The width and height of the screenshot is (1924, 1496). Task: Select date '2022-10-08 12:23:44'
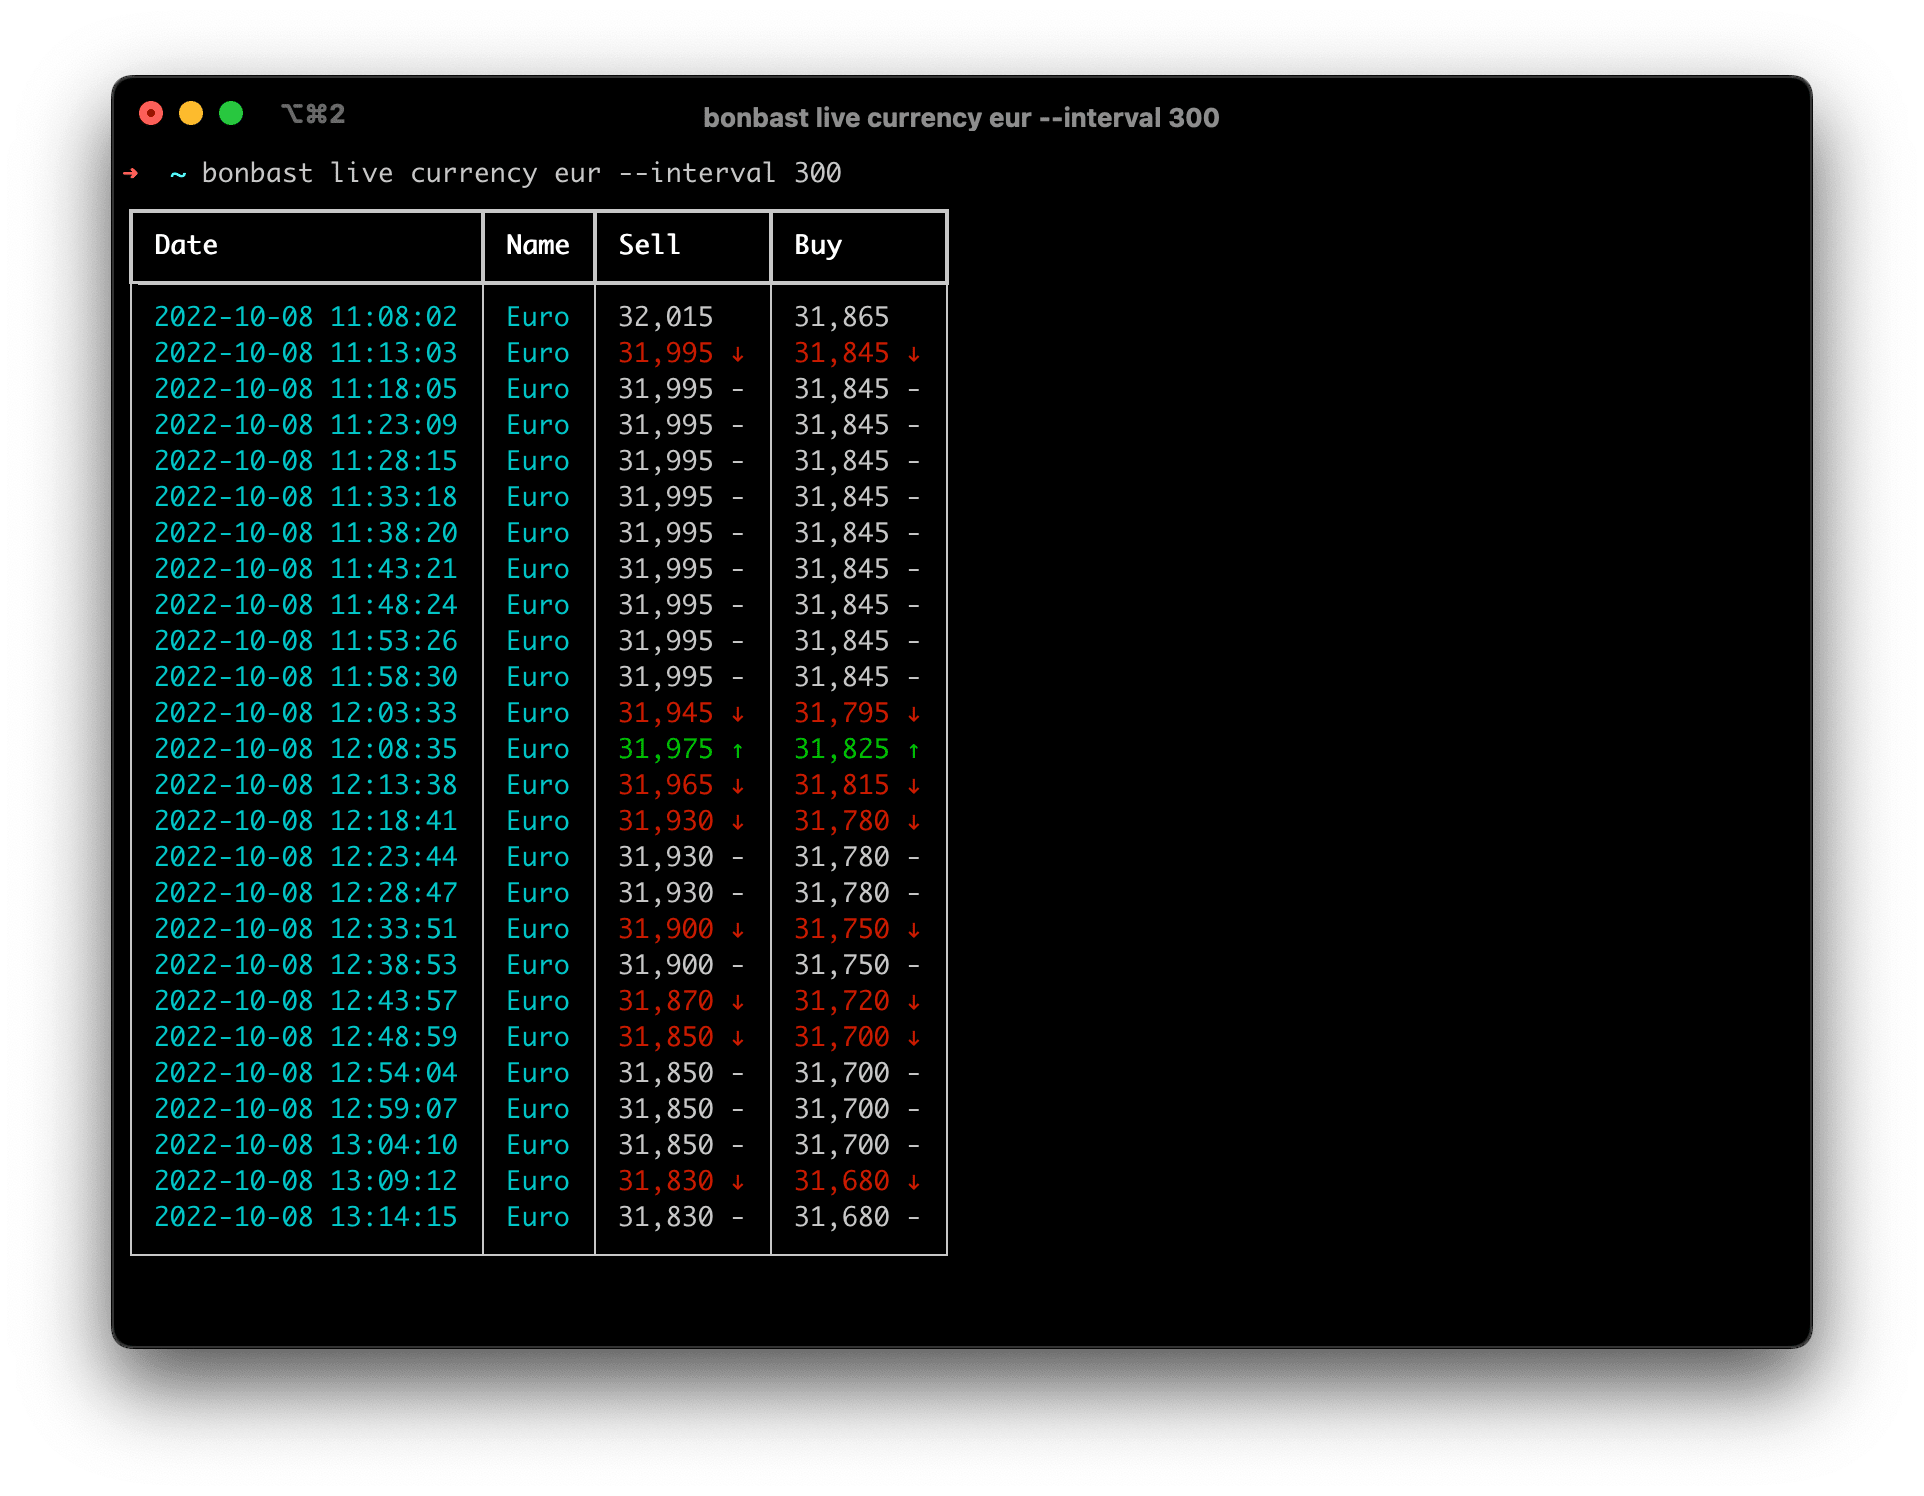(x=306, y=857)
